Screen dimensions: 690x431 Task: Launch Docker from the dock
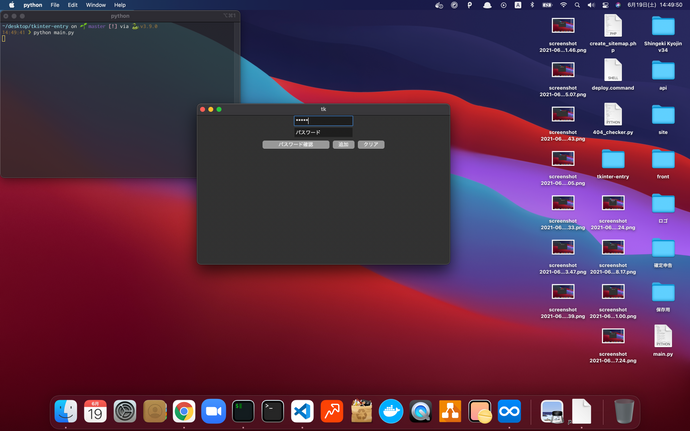(x=391, y=411)
